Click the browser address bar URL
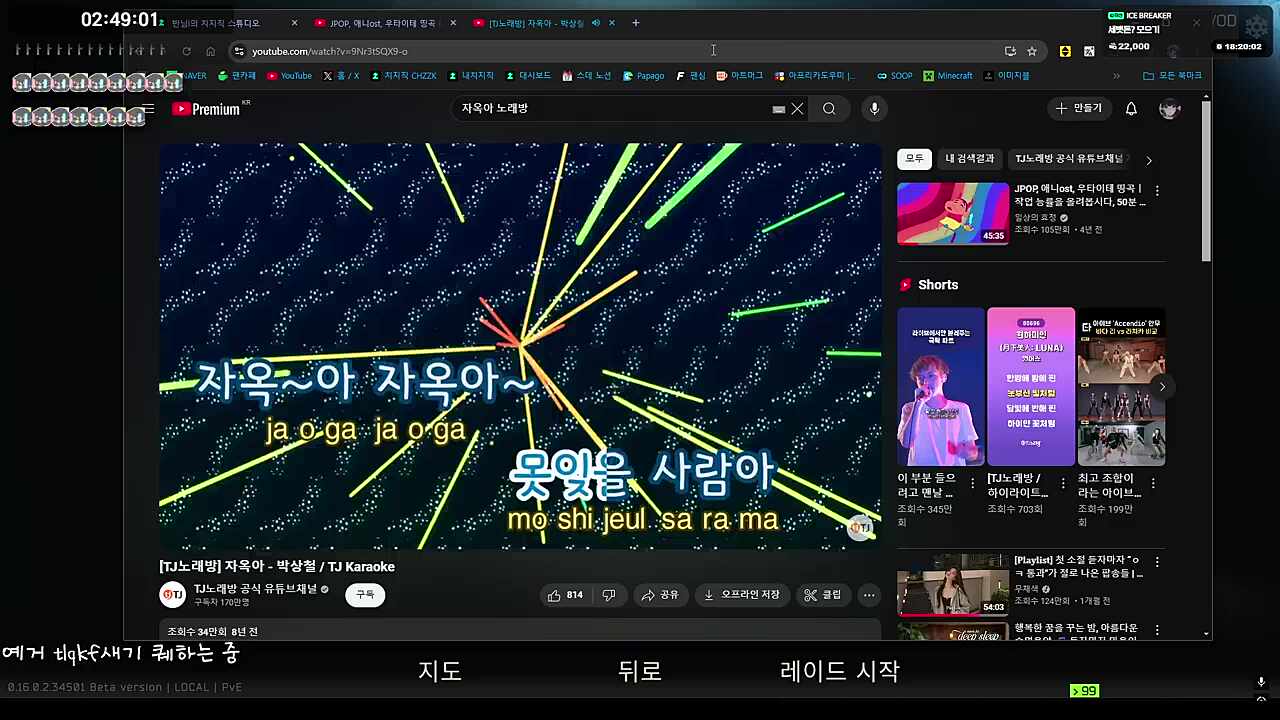 pos(329,51)
